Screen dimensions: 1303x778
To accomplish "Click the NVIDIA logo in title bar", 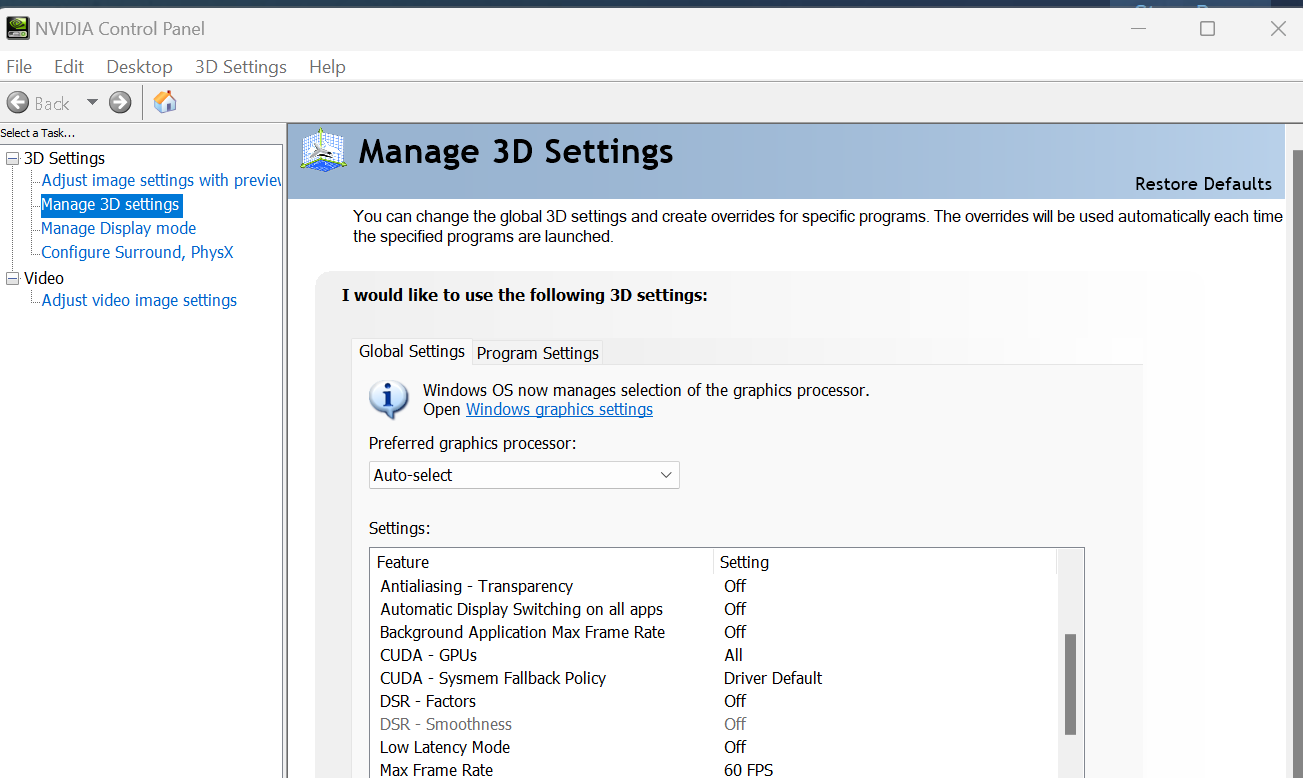I will (17, 28).
